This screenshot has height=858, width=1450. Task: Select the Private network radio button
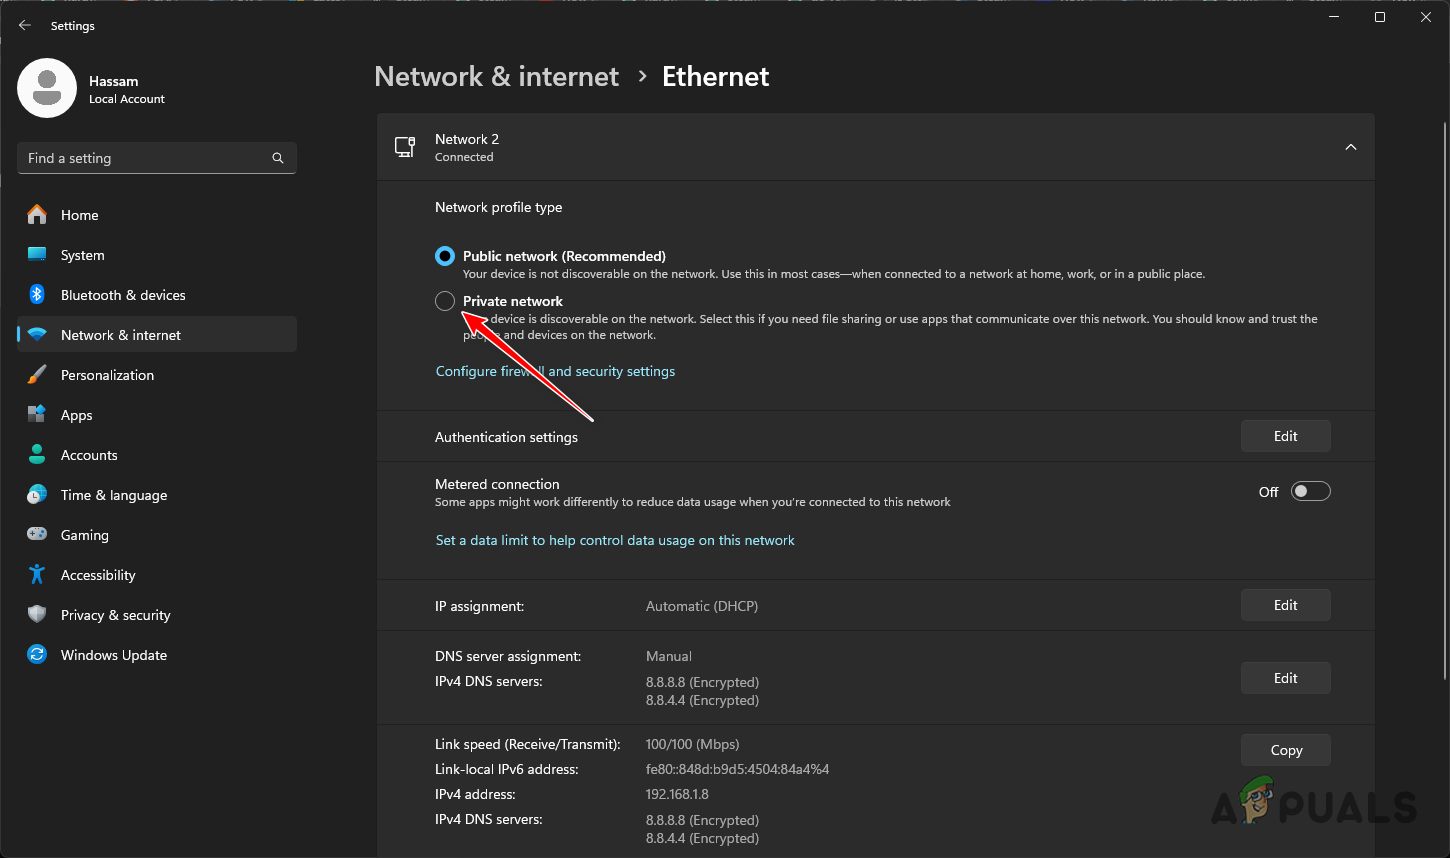coord(444,300)
